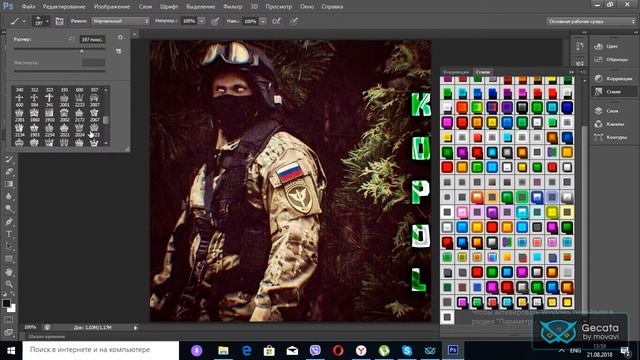Expand the flow slider arrow

point(263,21)
